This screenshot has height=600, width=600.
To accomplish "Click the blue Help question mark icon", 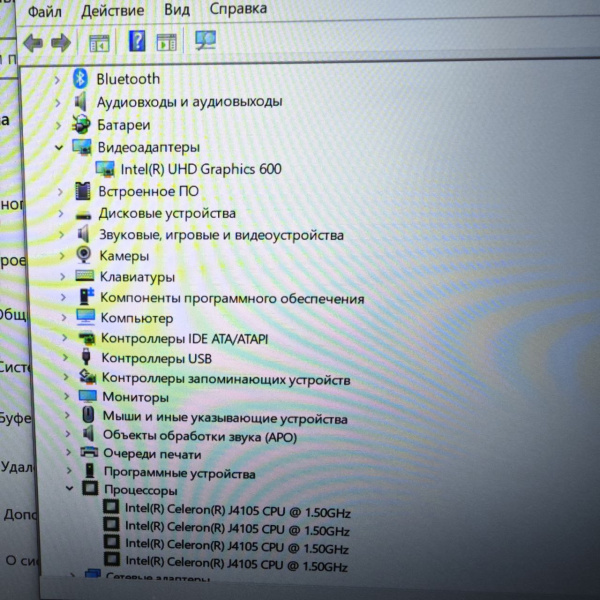I will coord(137,42).
